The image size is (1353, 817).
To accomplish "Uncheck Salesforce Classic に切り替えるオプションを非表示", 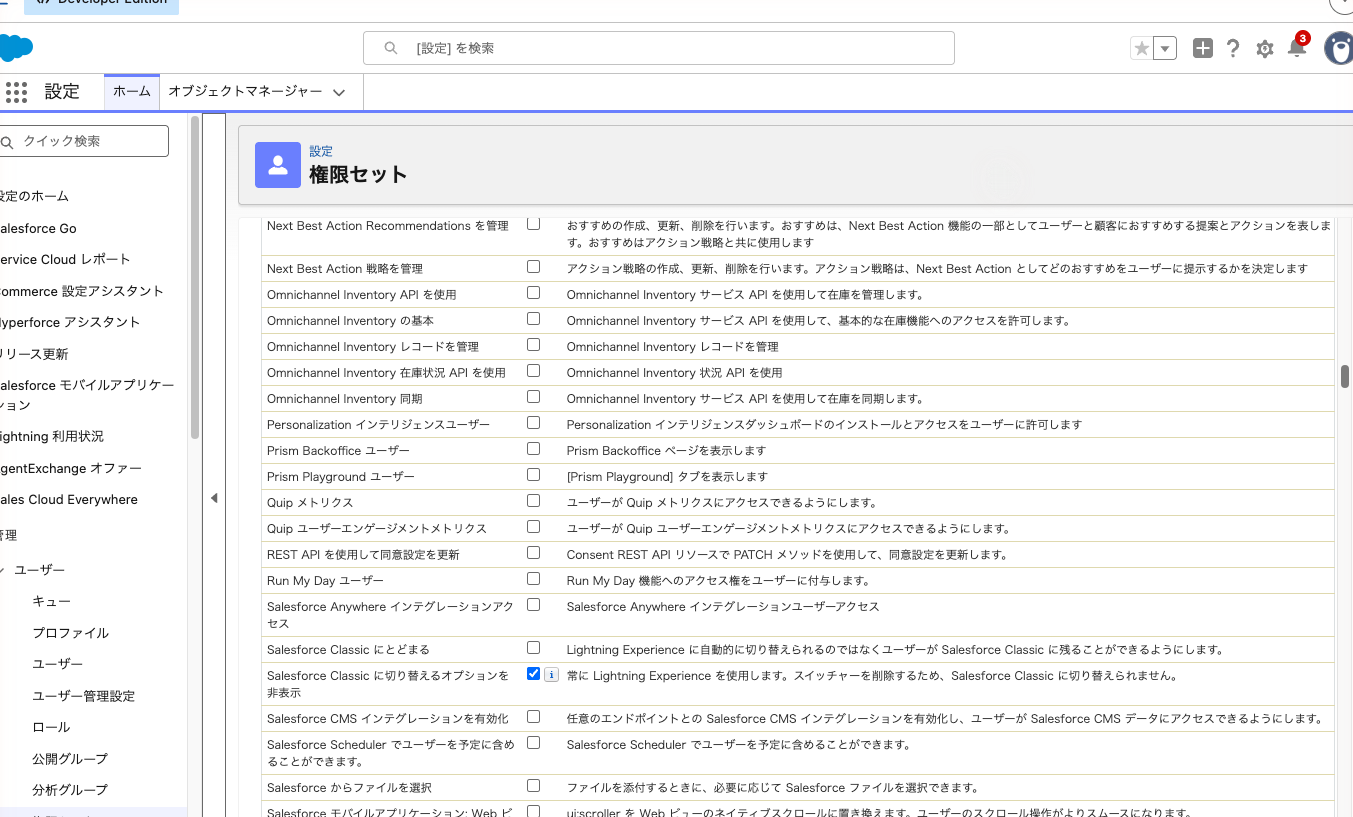I will coord(533,674).
